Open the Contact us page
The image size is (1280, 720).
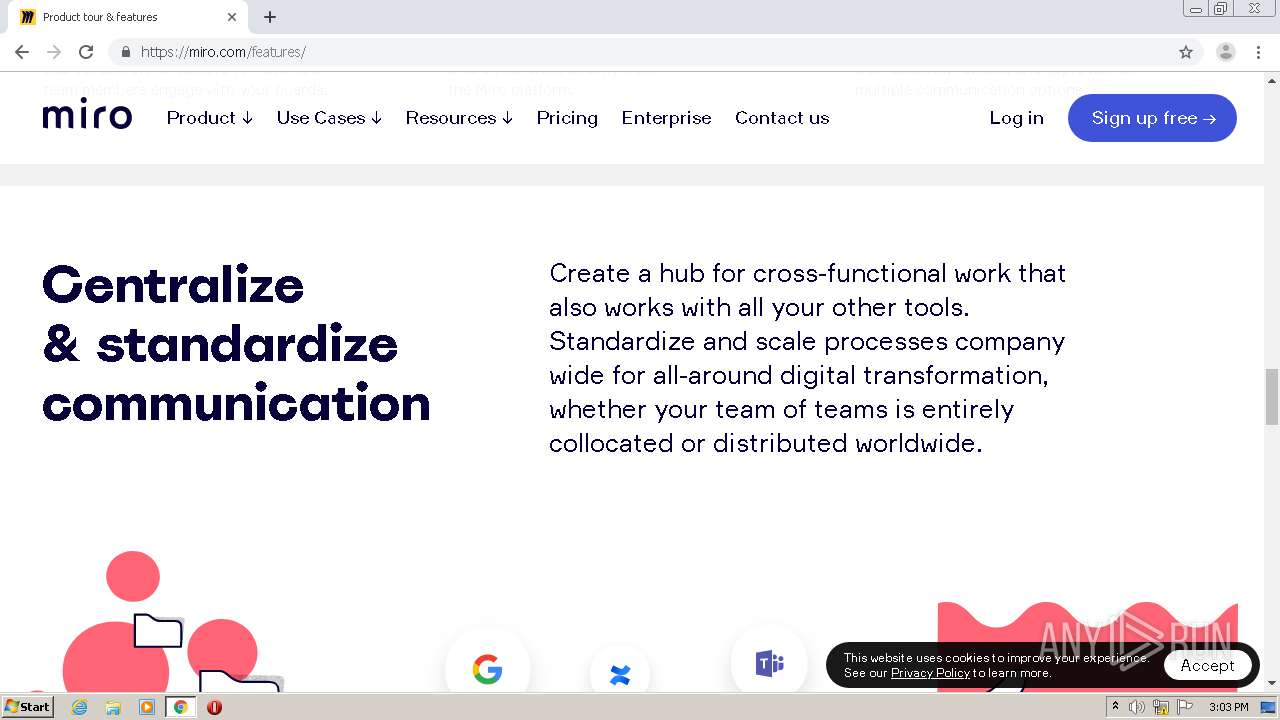(x=782, y=118)
